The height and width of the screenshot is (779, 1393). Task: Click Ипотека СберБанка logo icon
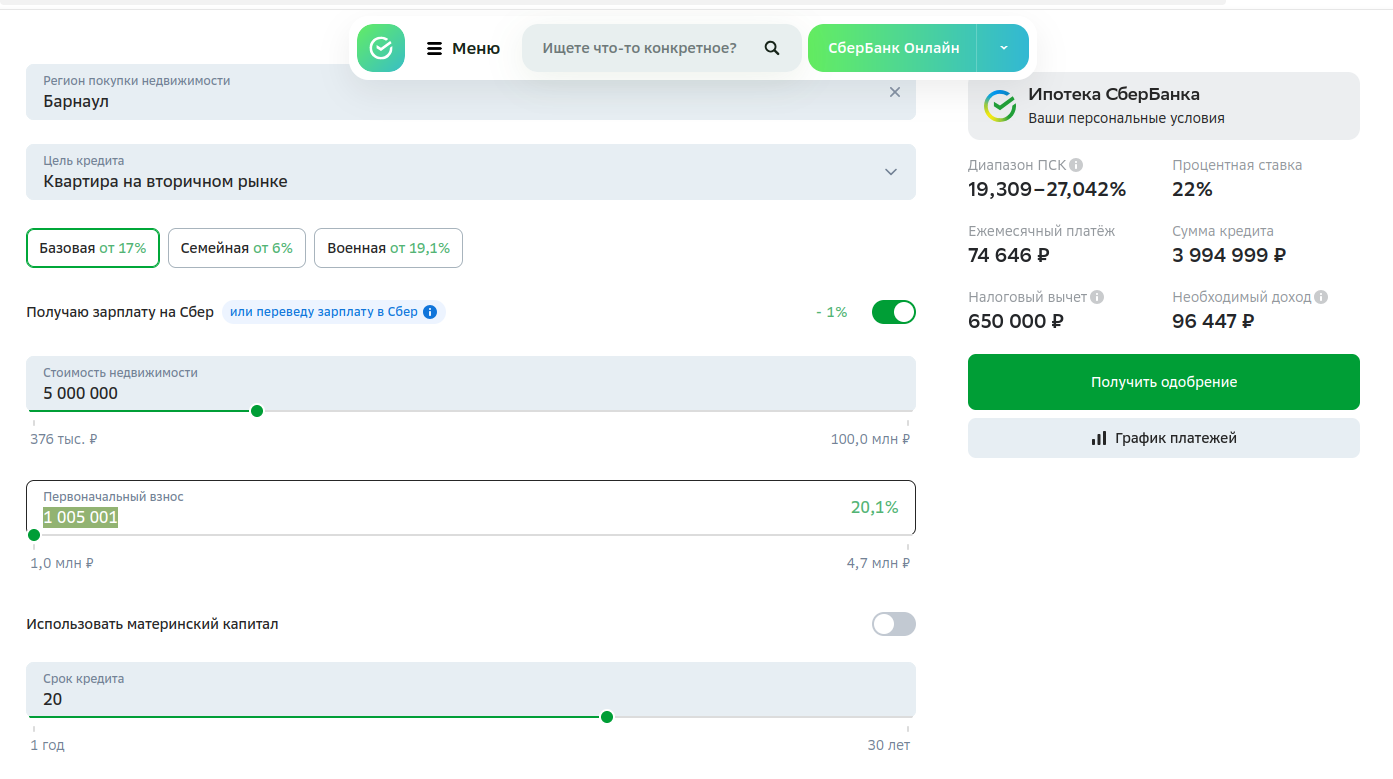[x=999, y=106]
